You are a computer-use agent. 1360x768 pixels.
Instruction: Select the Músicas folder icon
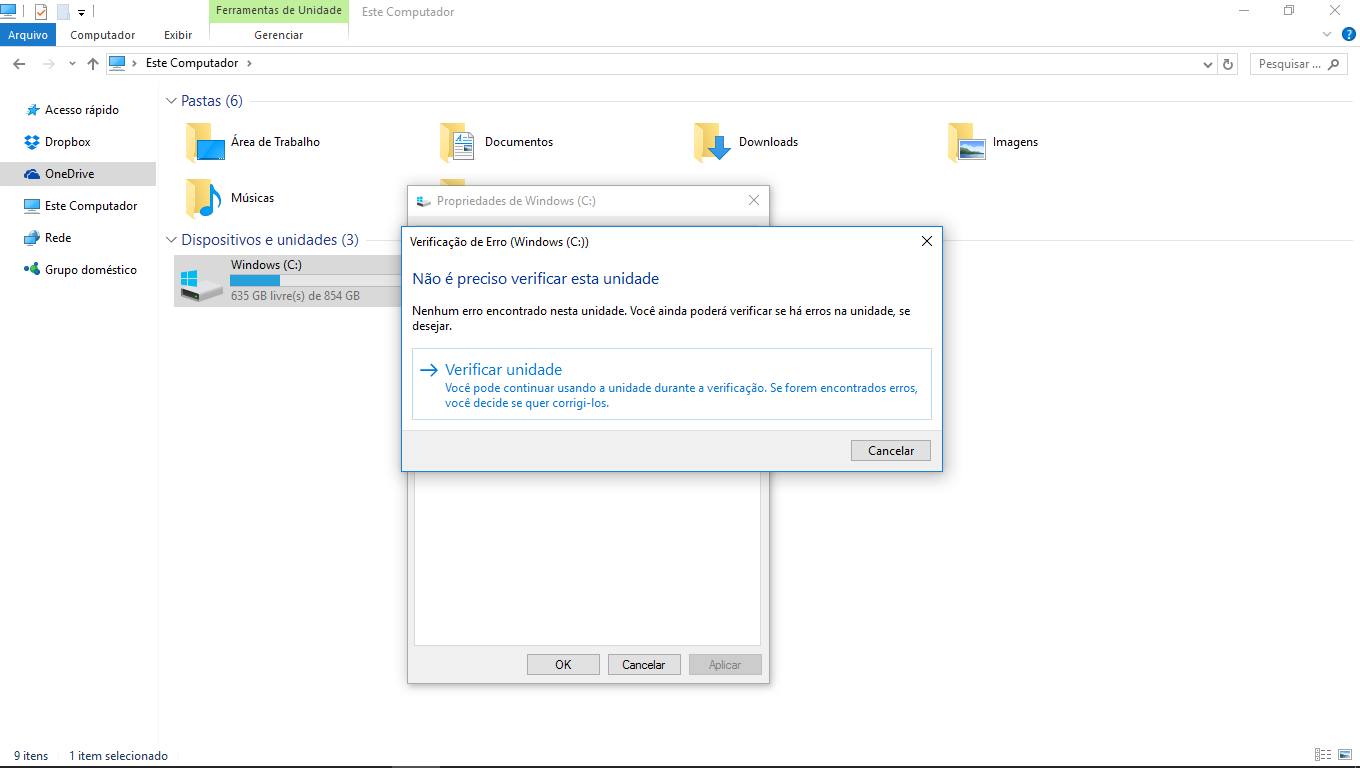point(203,198)
